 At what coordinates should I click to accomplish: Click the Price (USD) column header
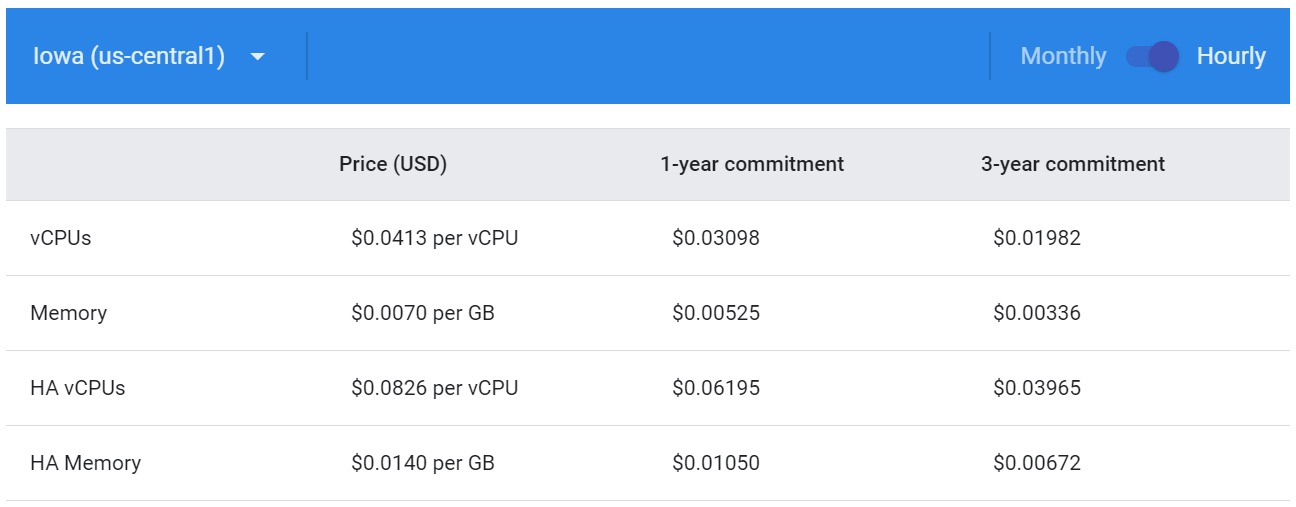pyautogui.click(x=393, y=164)
